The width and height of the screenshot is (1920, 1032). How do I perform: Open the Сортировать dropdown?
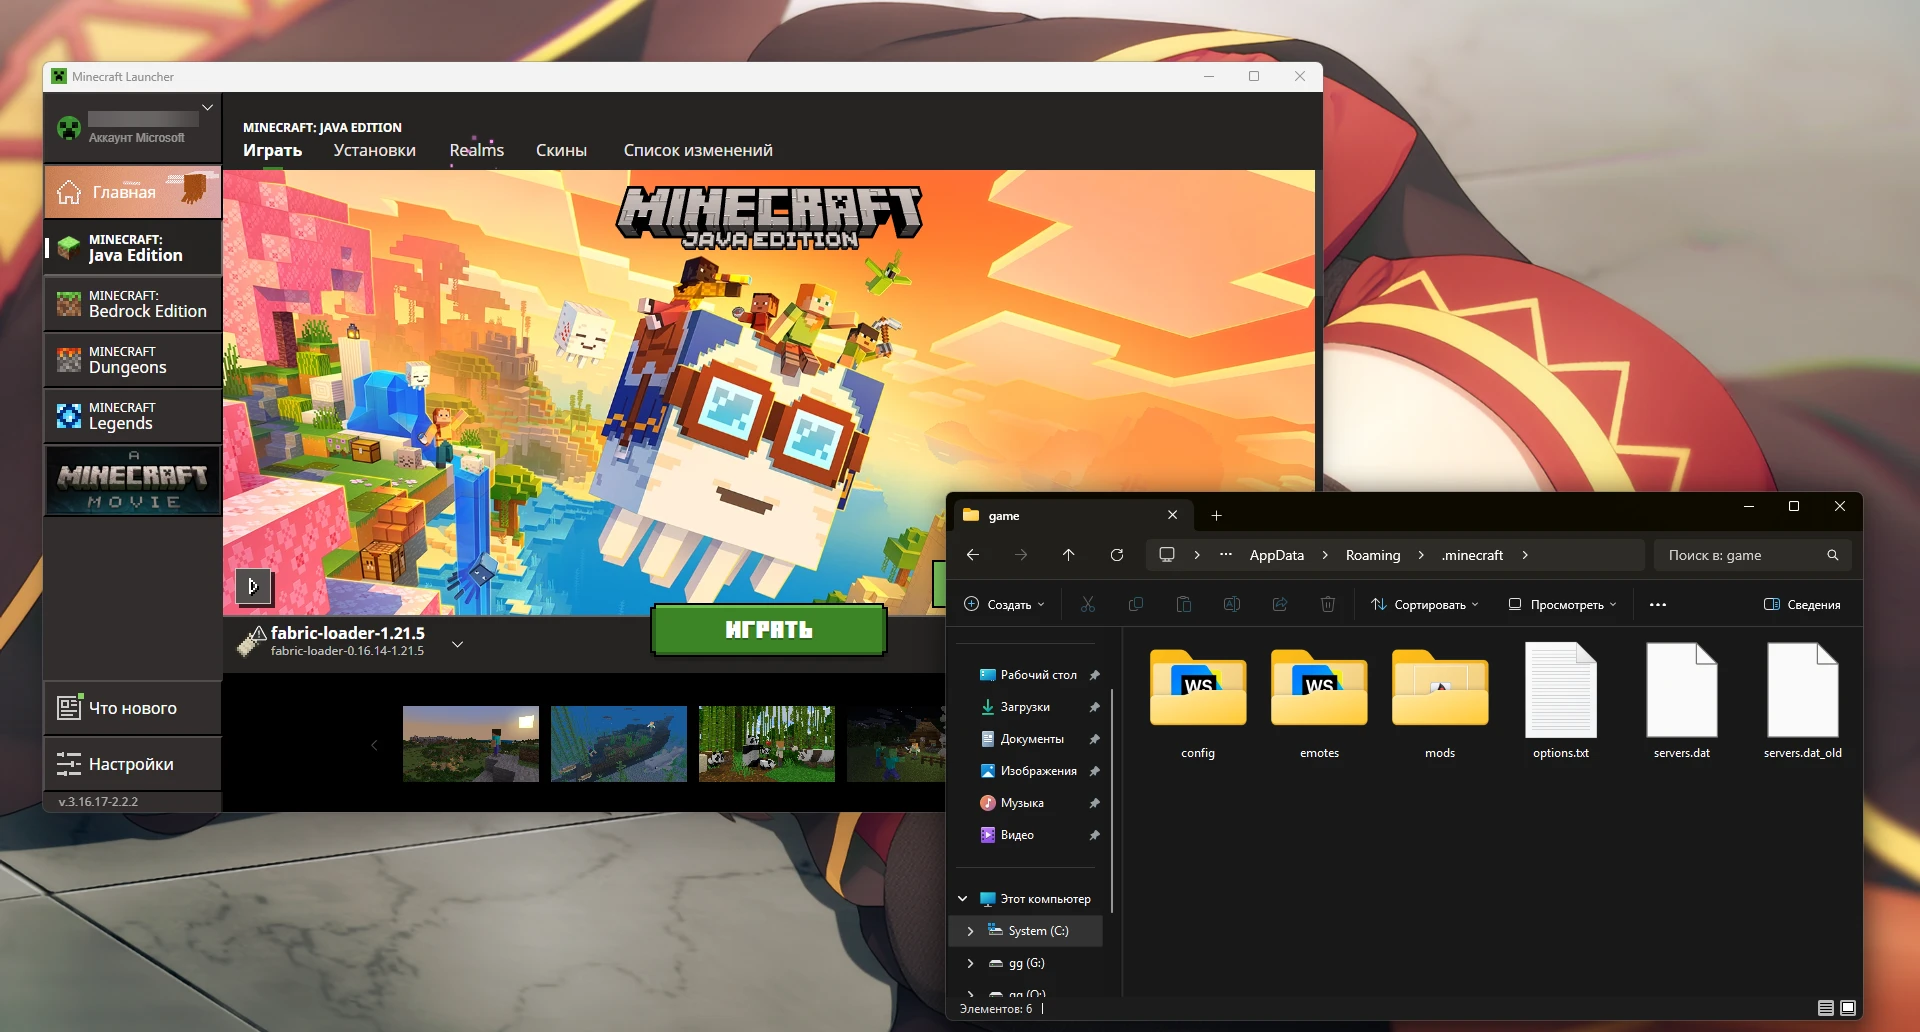tap(1424, 604)
